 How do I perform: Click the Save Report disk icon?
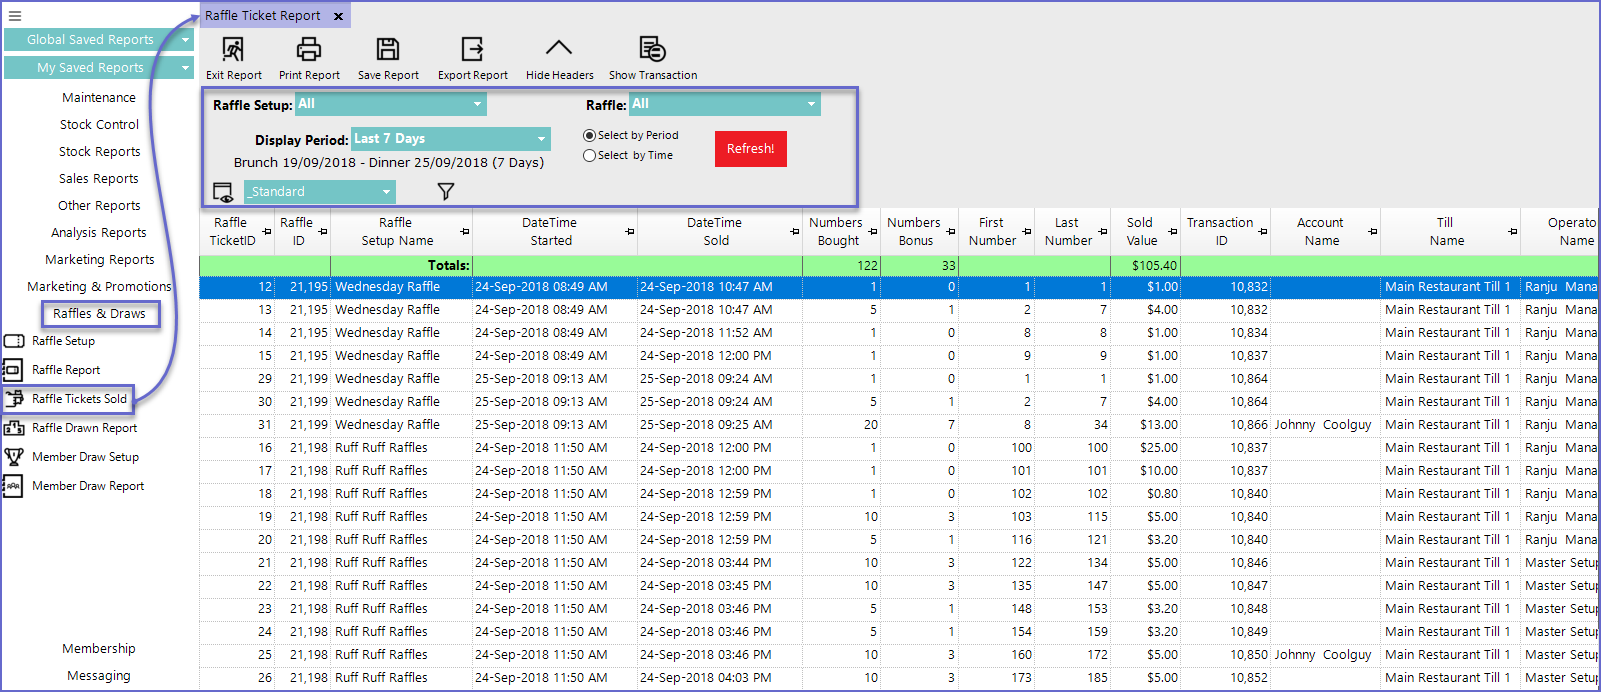(x=388, y=49)
